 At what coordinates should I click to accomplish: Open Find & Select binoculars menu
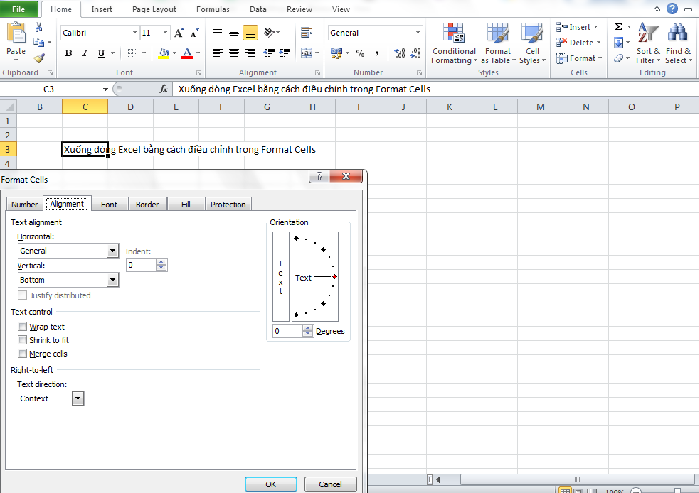tap(678, 43)
